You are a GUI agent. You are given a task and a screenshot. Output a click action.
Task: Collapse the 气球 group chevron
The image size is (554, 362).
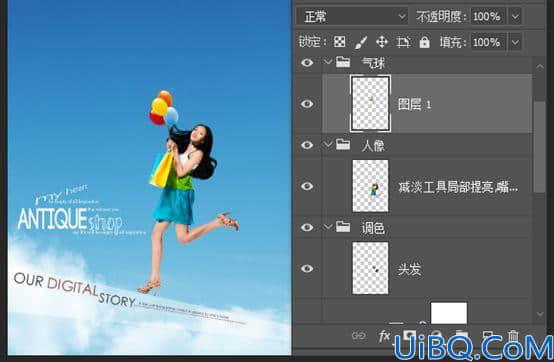click(328, 63)
